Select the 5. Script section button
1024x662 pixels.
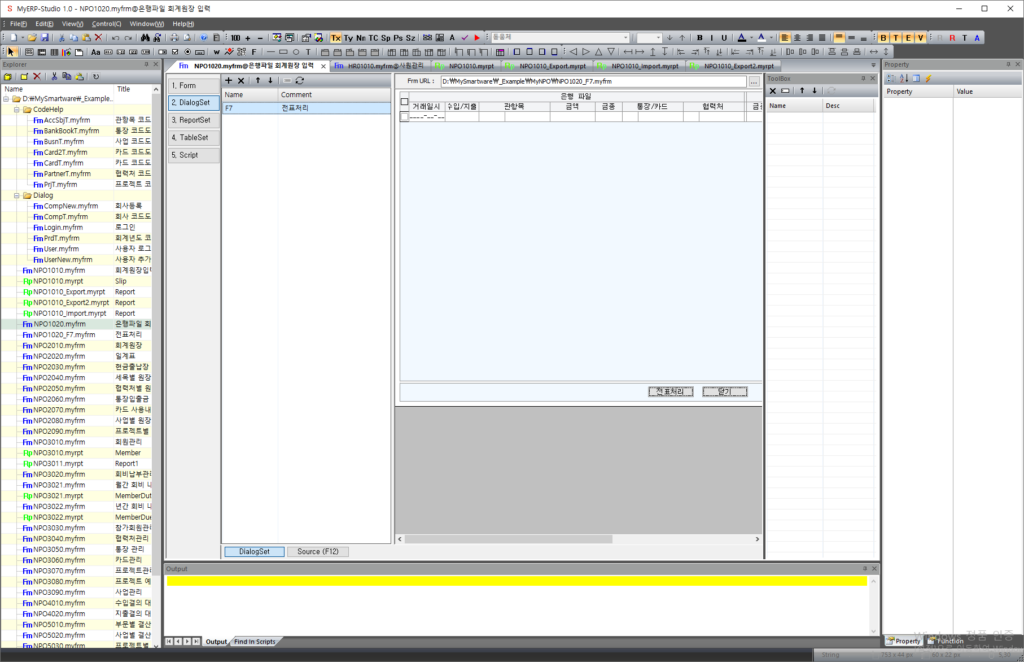pyautogui.click(x=194, y=155)
